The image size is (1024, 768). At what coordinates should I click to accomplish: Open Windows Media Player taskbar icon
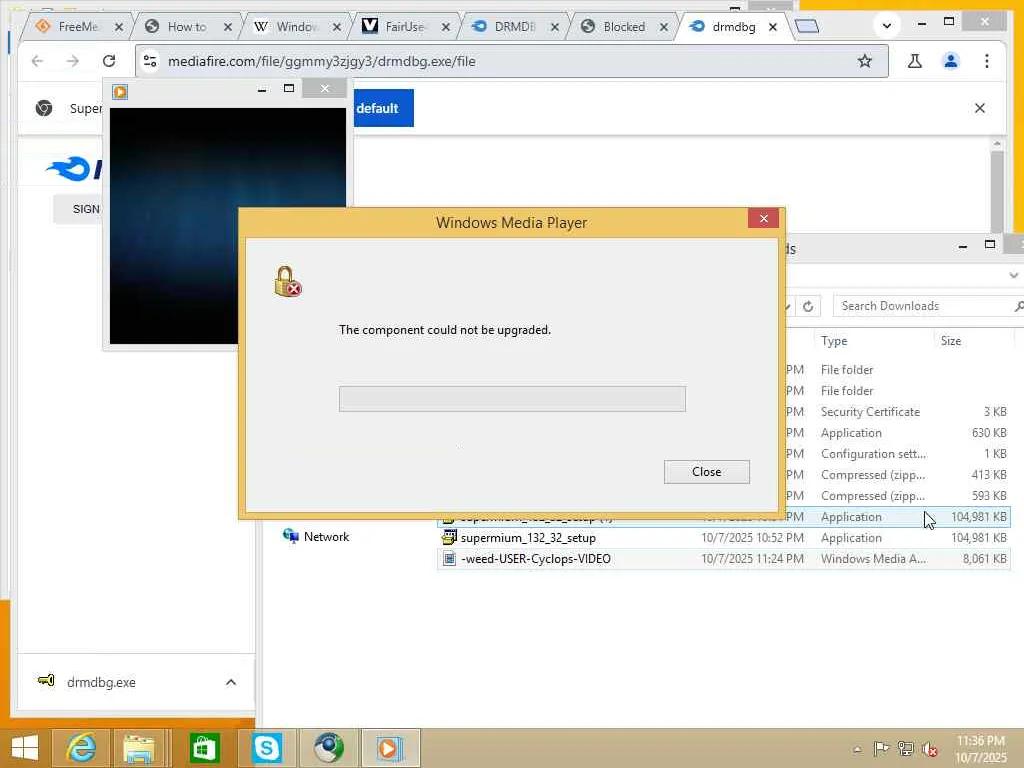[x=389, y=748]
